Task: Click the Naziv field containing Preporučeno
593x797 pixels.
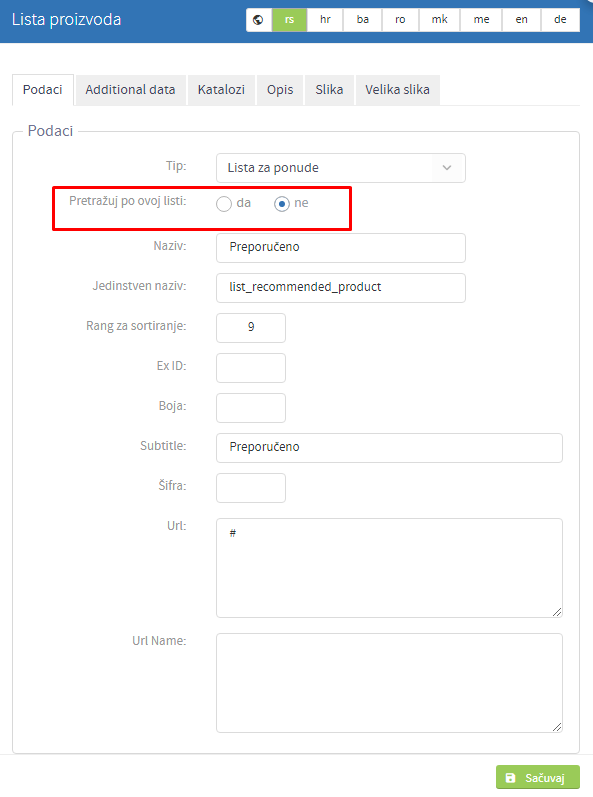Action: [340, 248]
